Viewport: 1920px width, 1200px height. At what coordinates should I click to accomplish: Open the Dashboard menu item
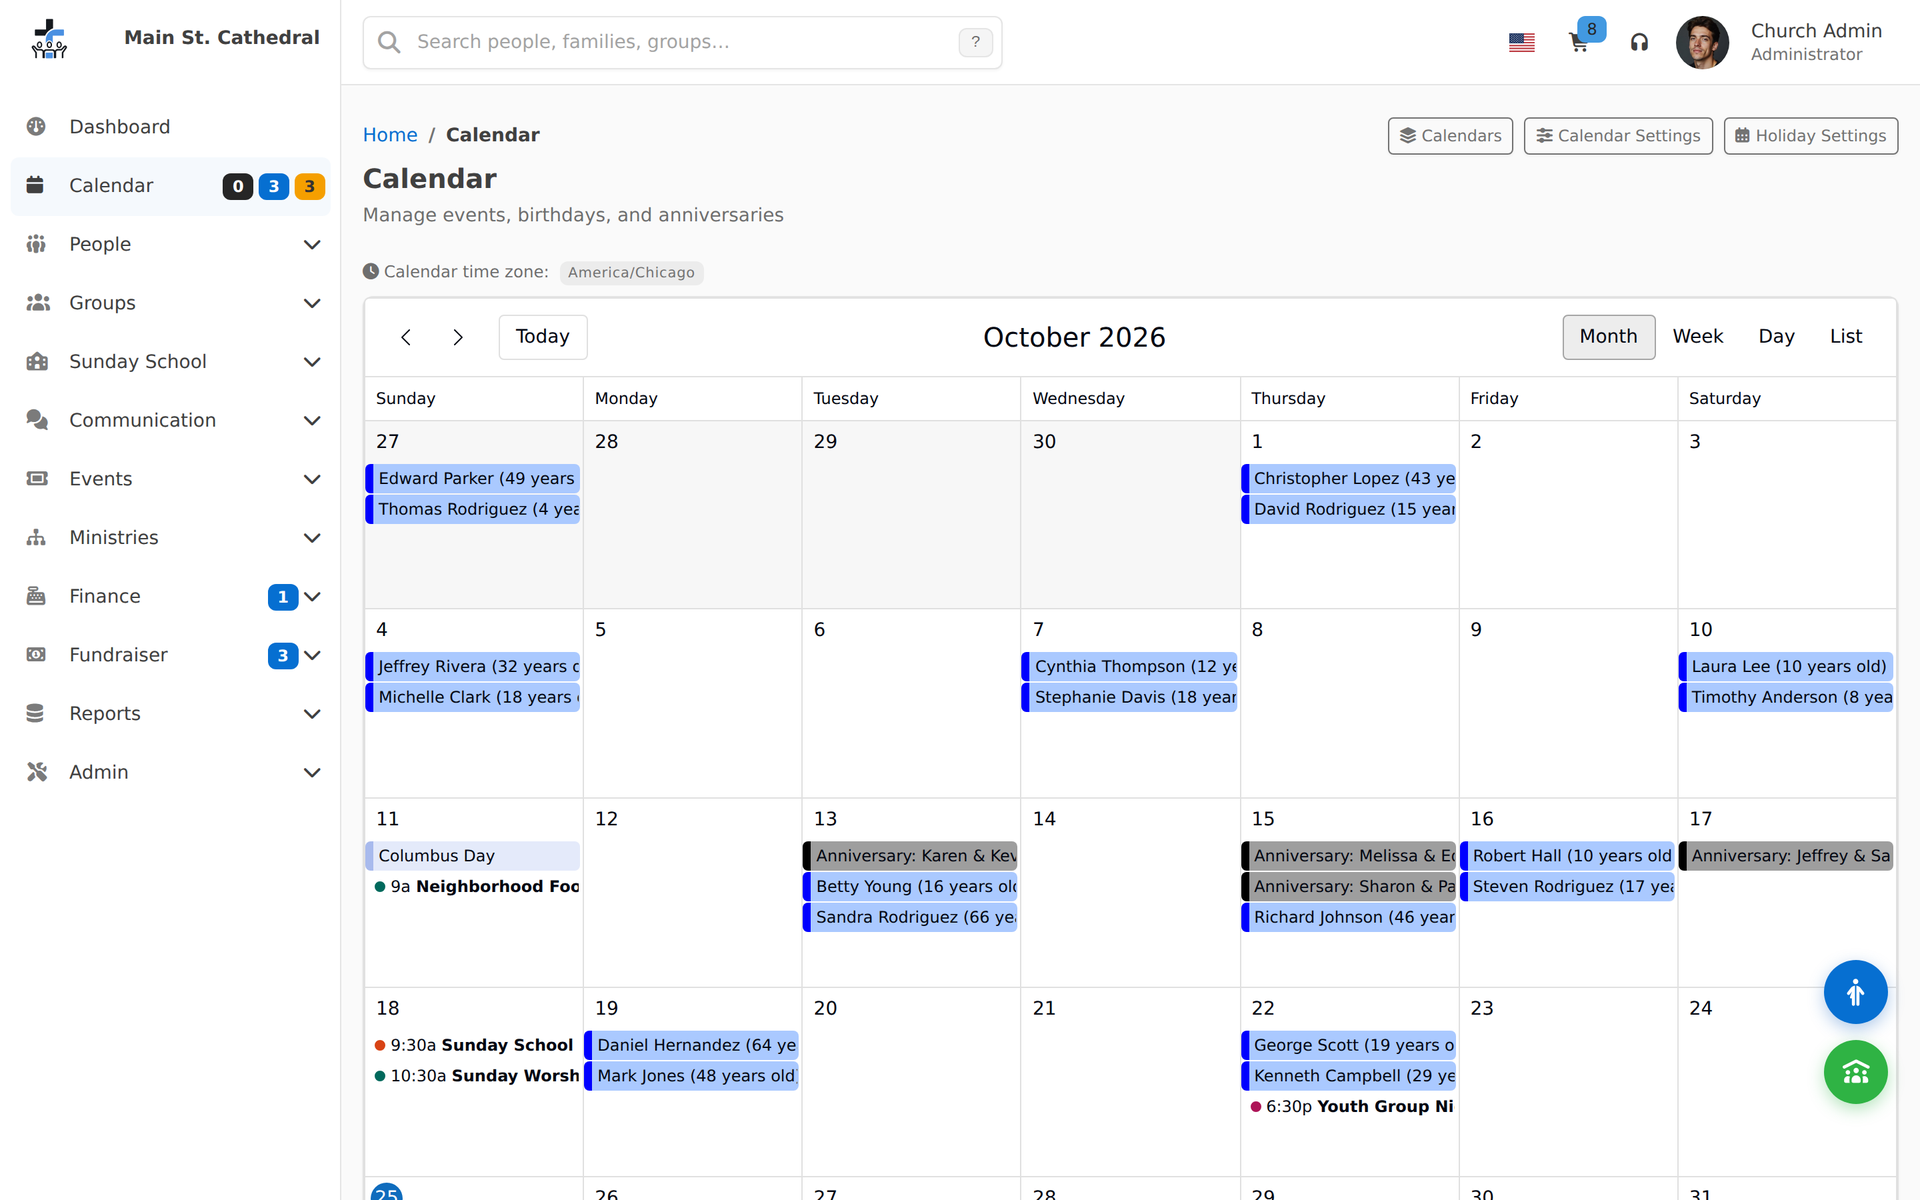coord(170,127)
